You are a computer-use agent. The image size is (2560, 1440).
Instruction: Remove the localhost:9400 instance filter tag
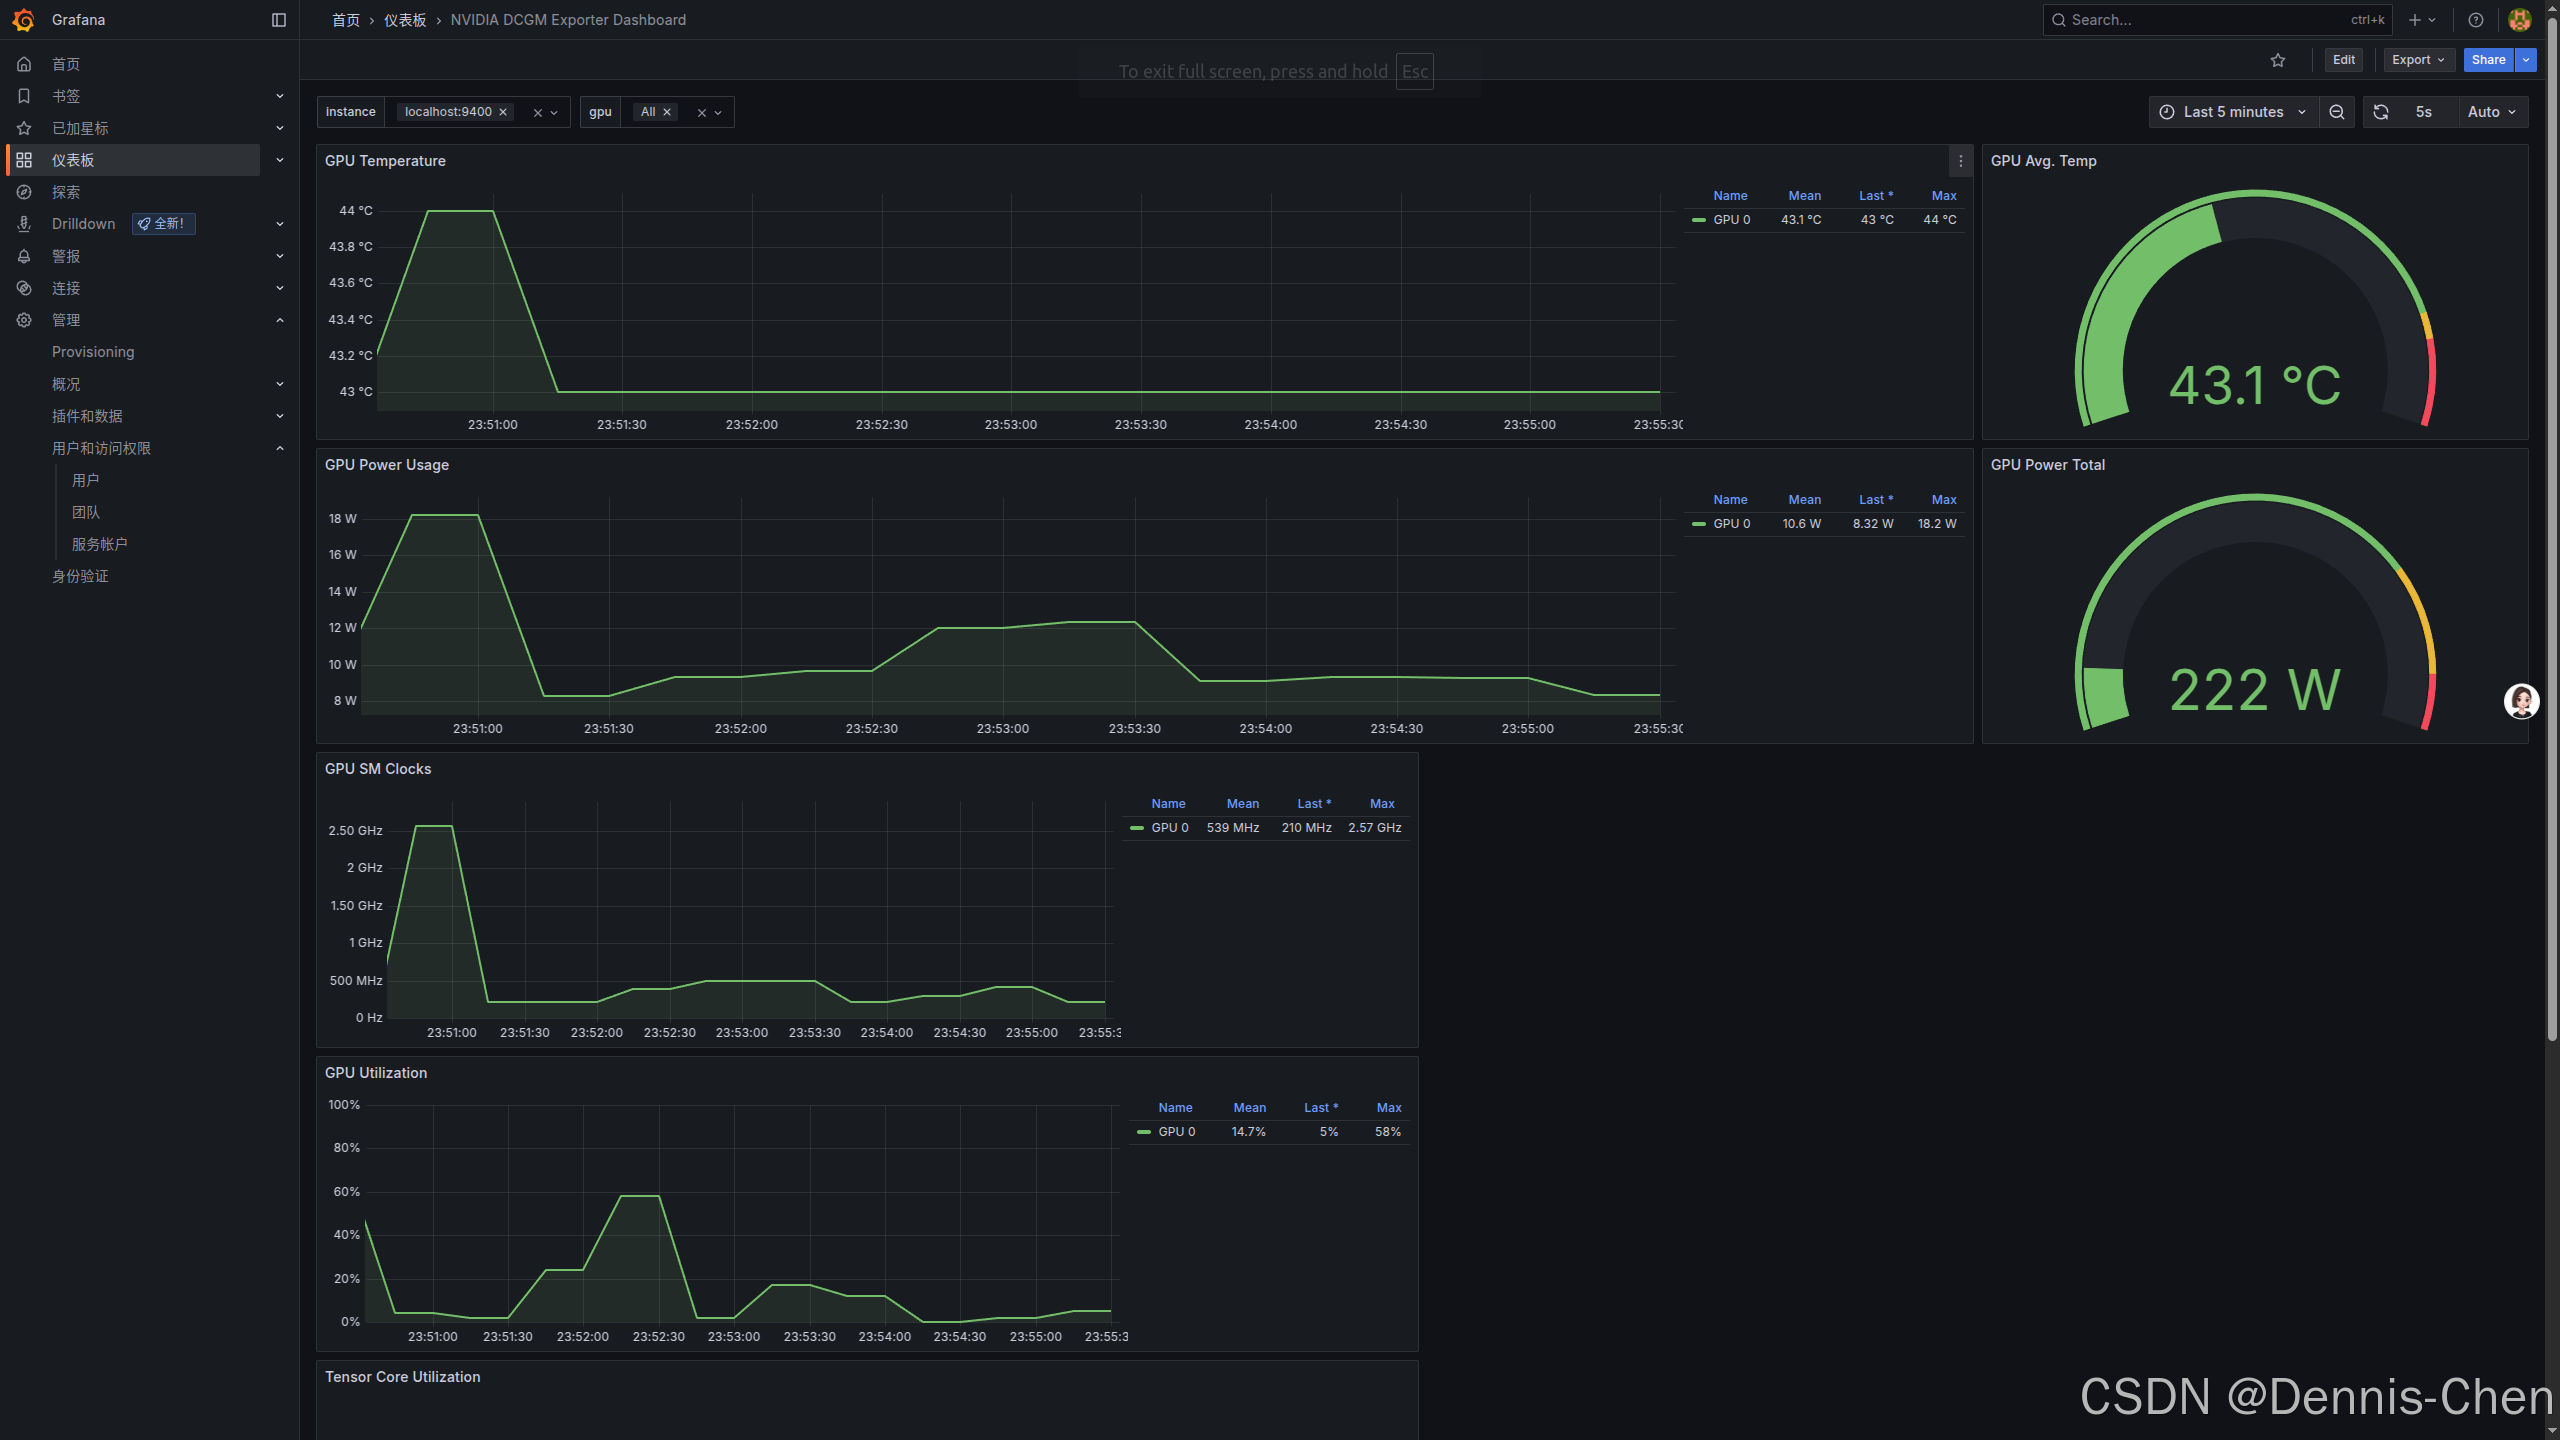(503, 112)
